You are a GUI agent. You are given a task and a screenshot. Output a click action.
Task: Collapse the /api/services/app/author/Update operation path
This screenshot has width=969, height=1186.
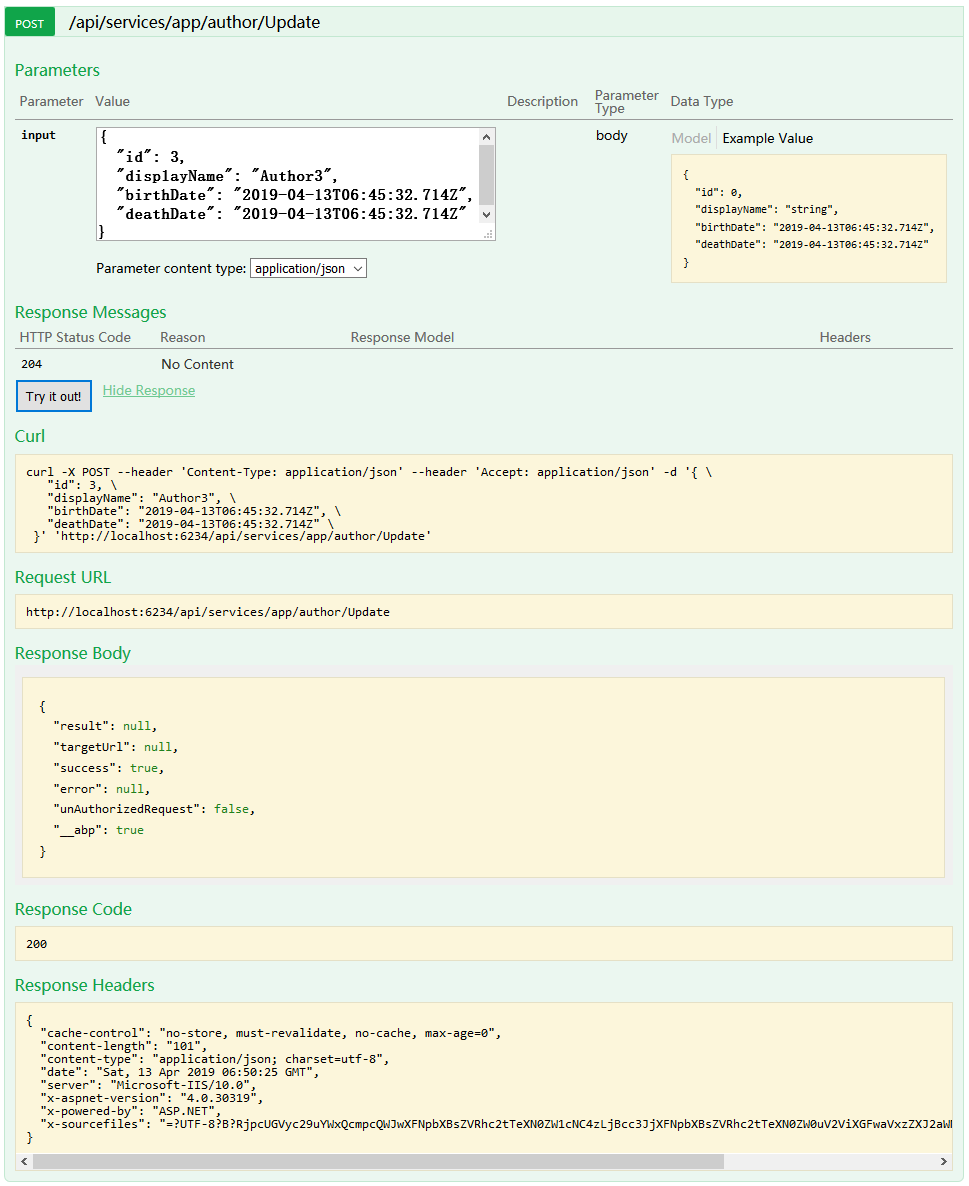194,22
